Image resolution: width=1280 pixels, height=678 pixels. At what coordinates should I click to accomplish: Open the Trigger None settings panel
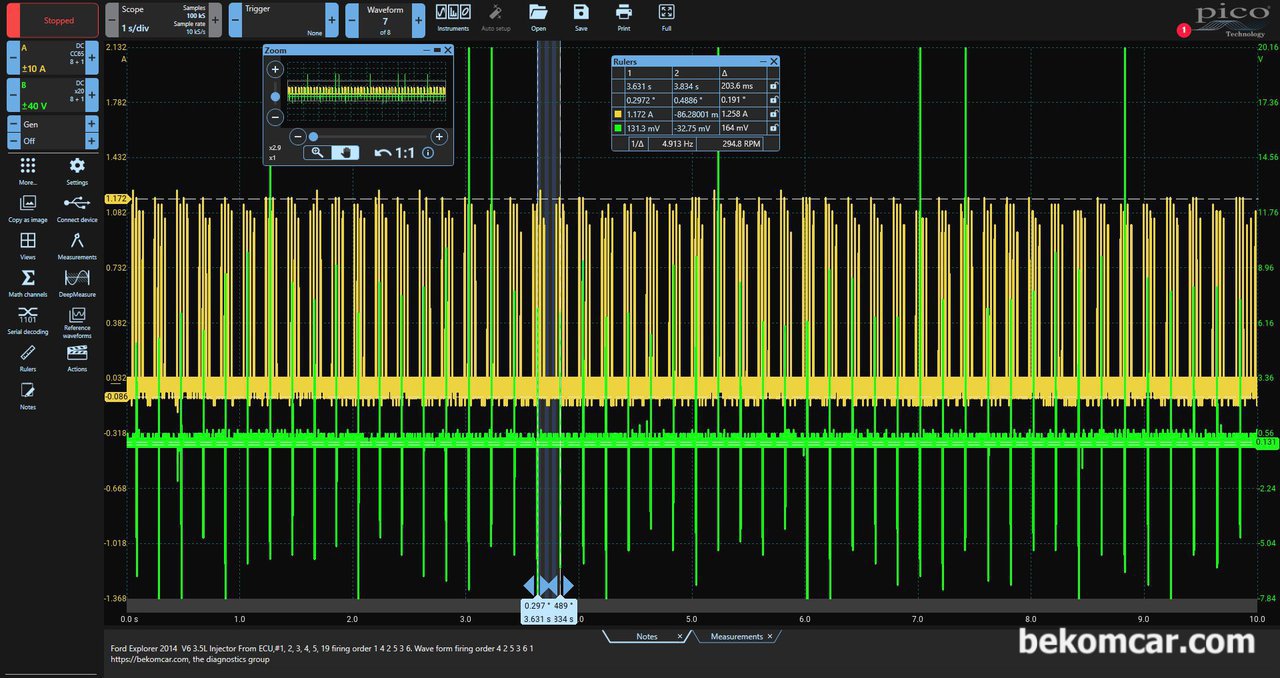[283, 20]
